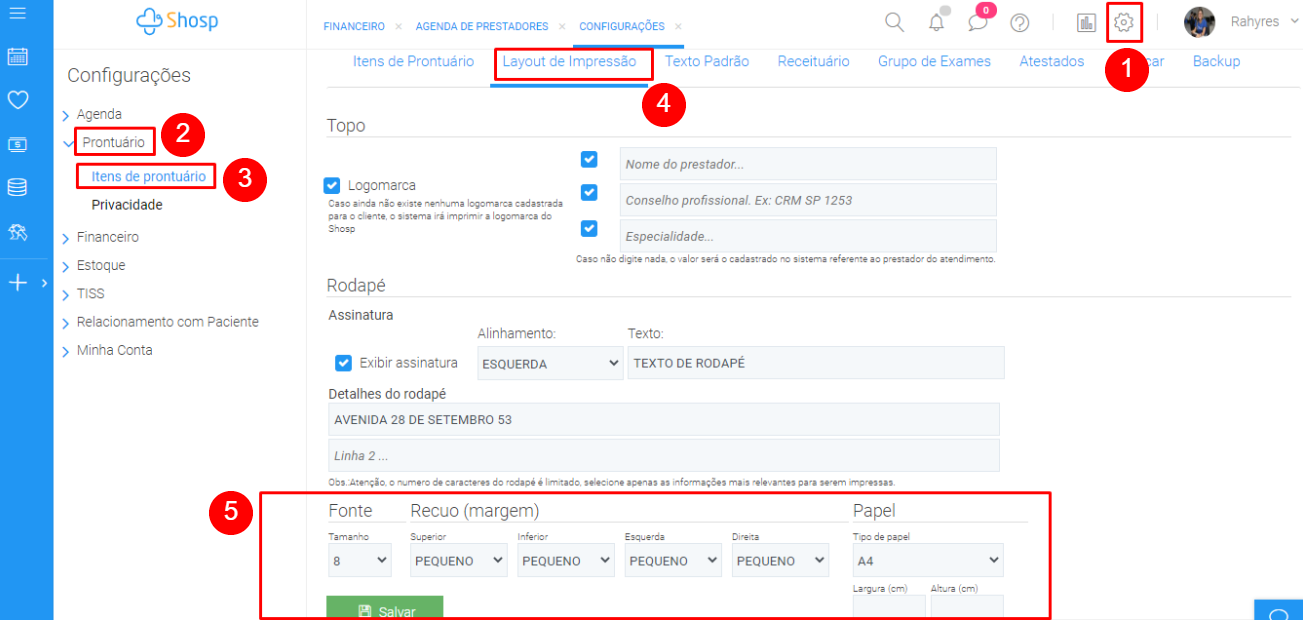Expand the sidebar plus arrow
The width and height of the screenshot is (1303, 620).
click(44, 283)
